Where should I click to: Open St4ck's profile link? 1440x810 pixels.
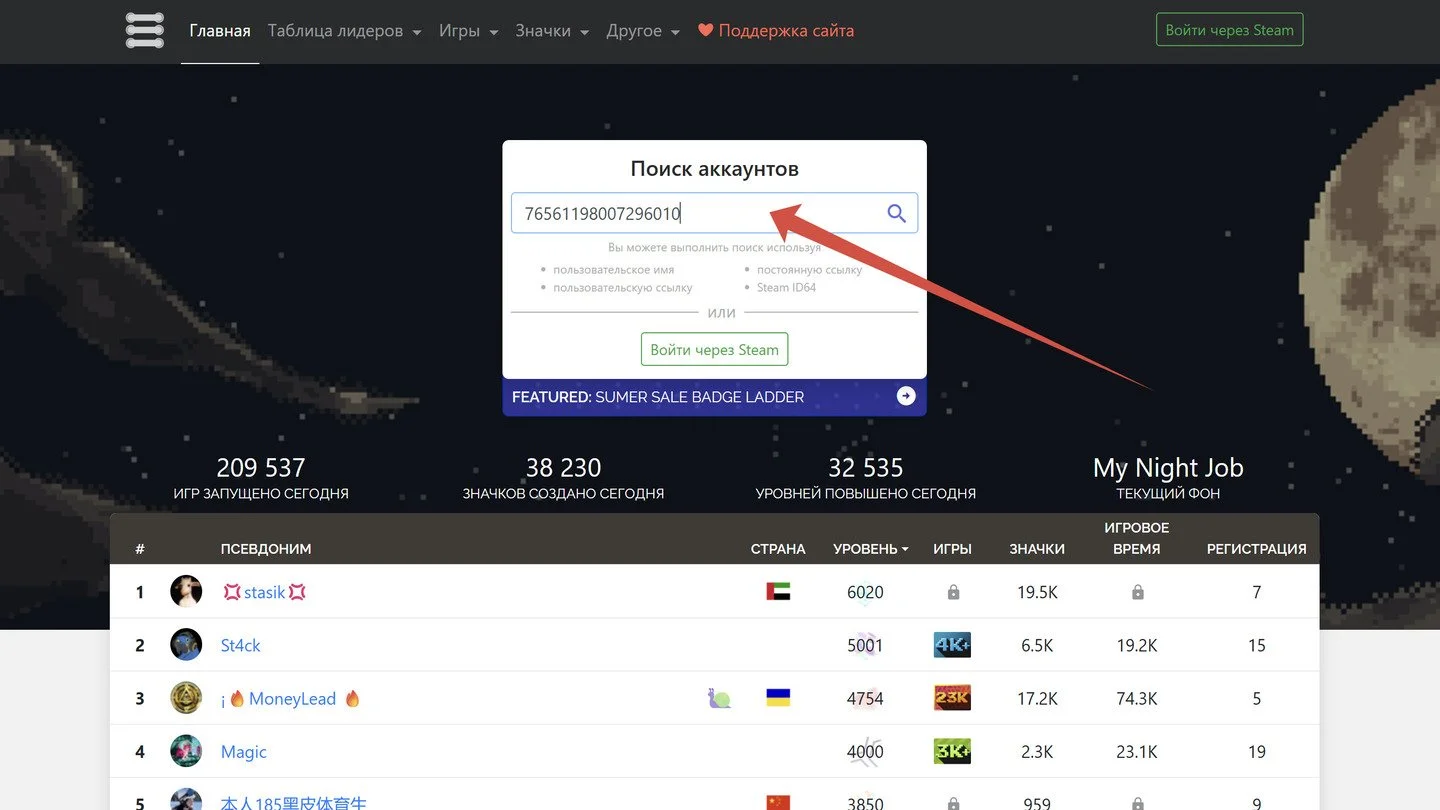click(240, 645)
